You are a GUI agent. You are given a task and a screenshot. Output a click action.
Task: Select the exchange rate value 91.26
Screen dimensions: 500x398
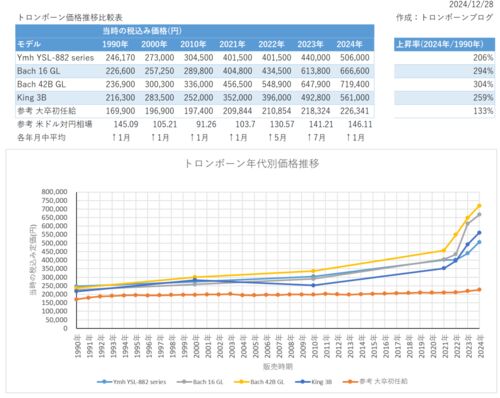206,124
